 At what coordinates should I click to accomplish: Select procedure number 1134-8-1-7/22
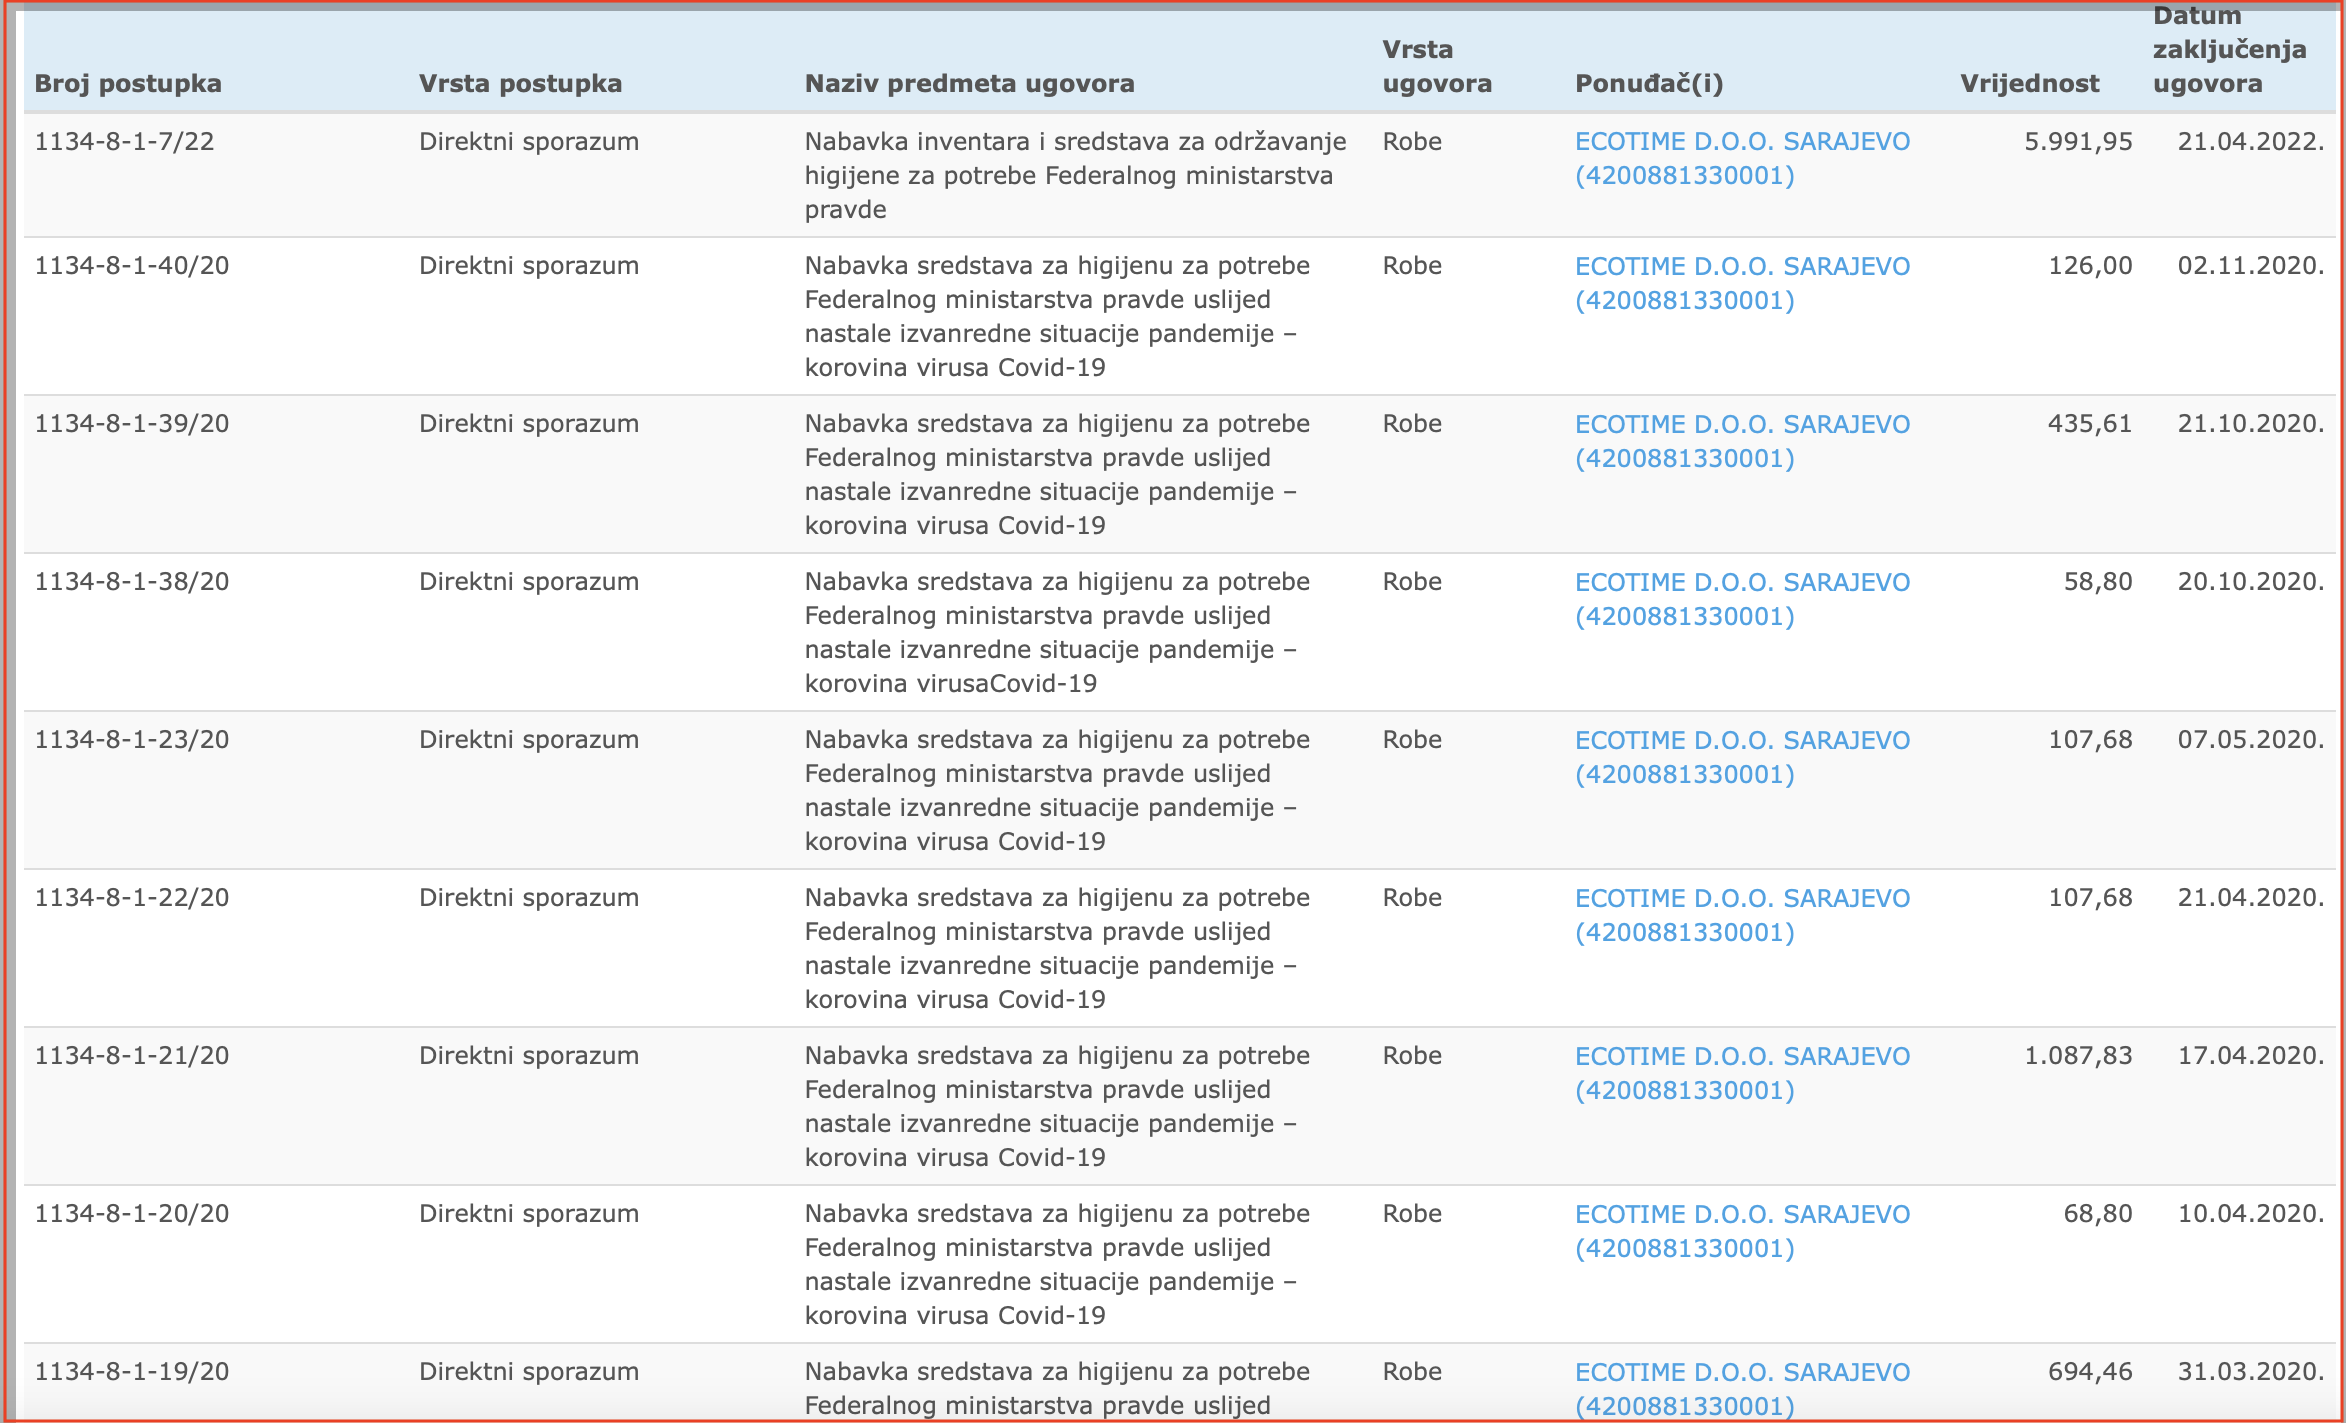tap(124, 142)
